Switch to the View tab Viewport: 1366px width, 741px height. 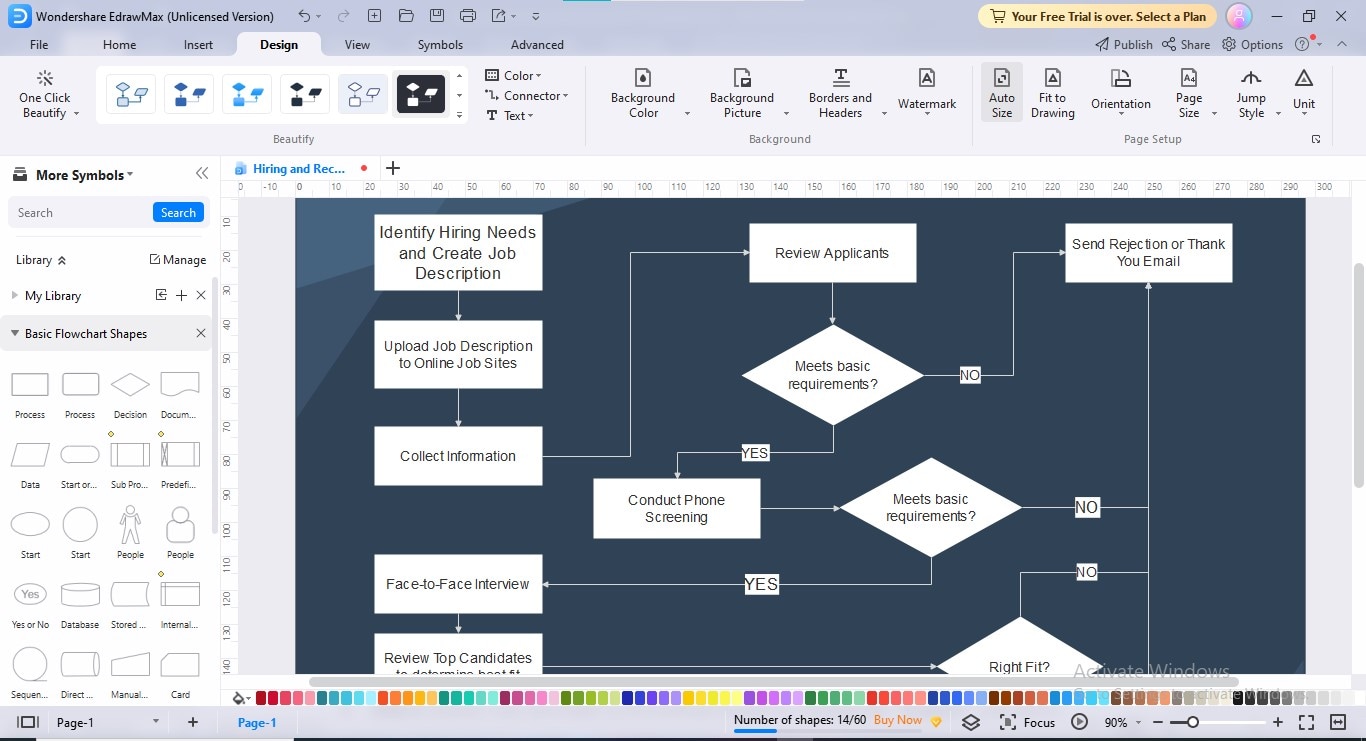(x=357, y=44)
